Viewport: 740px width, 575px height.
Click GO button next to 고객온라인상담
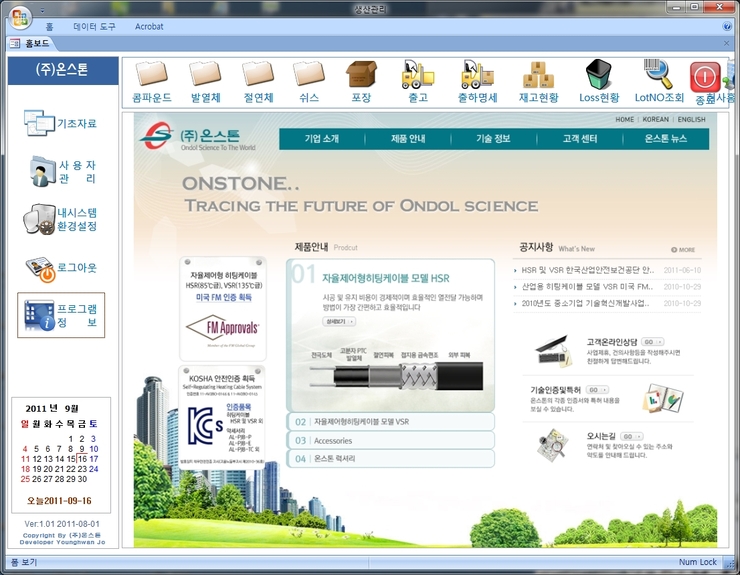(x=653, y=342)
